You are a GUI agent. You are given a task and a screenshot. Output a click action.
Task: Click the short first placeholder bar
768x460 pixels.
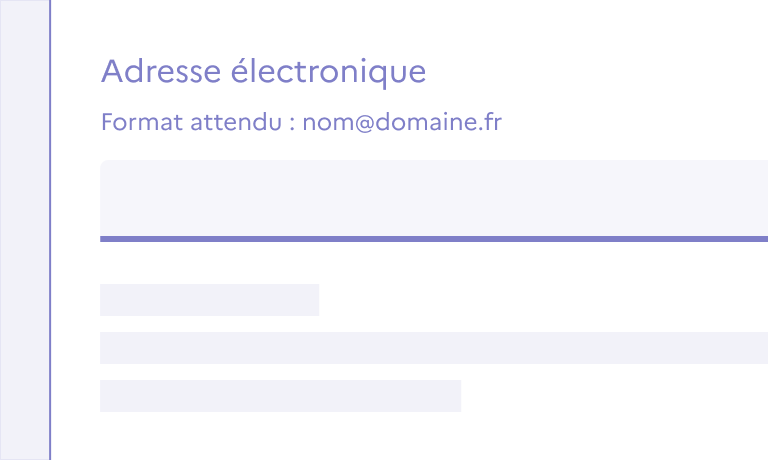[209, 300]
